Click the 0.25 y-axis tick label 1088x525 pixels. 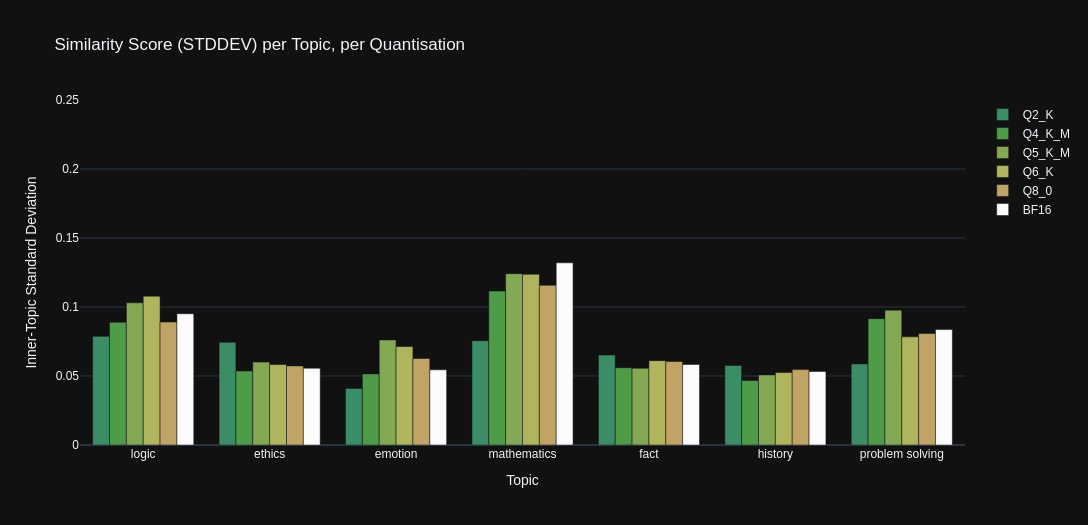(x=67, y=100)
